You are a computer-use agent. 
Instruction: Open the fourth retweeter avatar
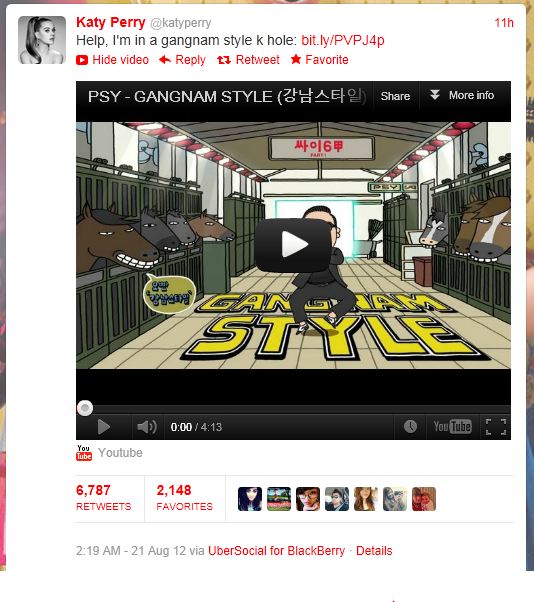(337, 499)
